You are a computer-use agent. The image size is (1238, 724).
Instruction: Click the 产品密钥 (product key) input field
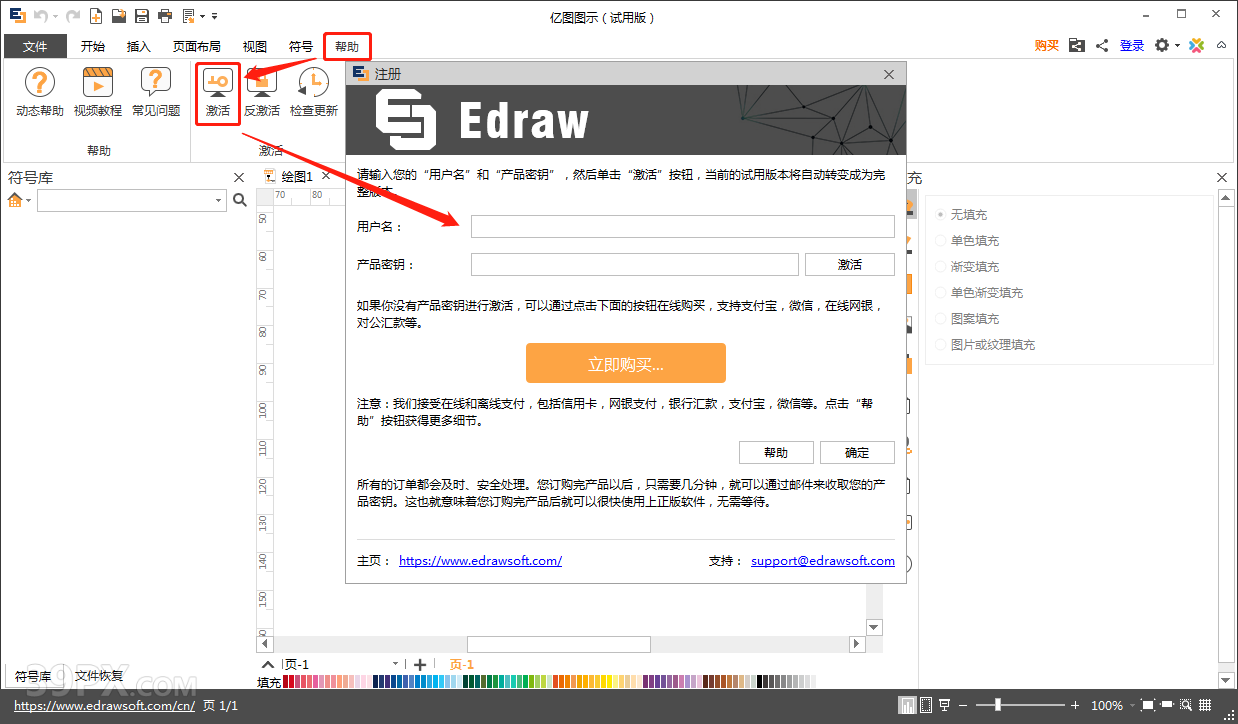tap(635, 265)
